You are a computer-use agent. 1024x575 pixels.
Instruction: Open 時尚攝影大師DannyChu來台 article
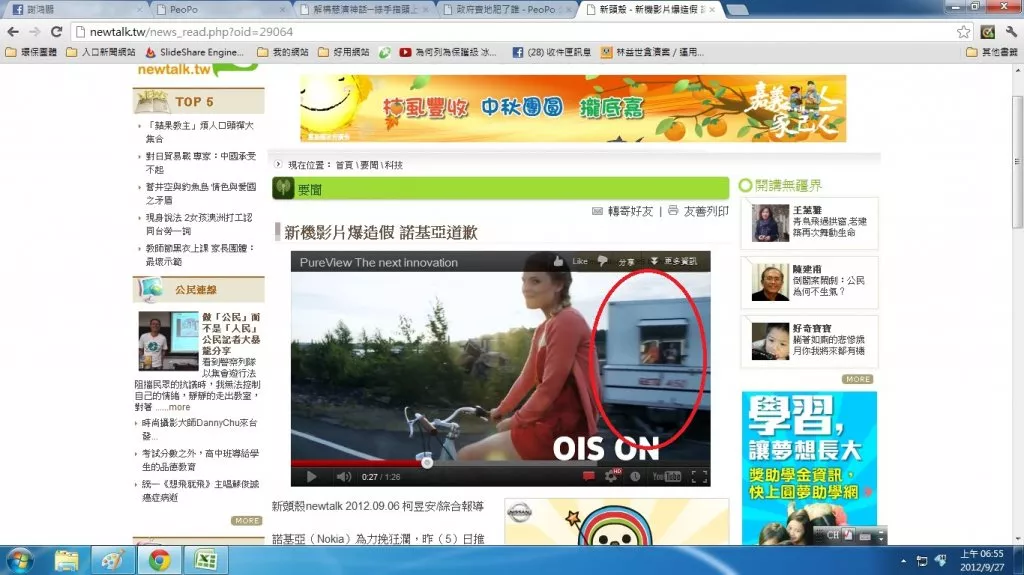199,429
